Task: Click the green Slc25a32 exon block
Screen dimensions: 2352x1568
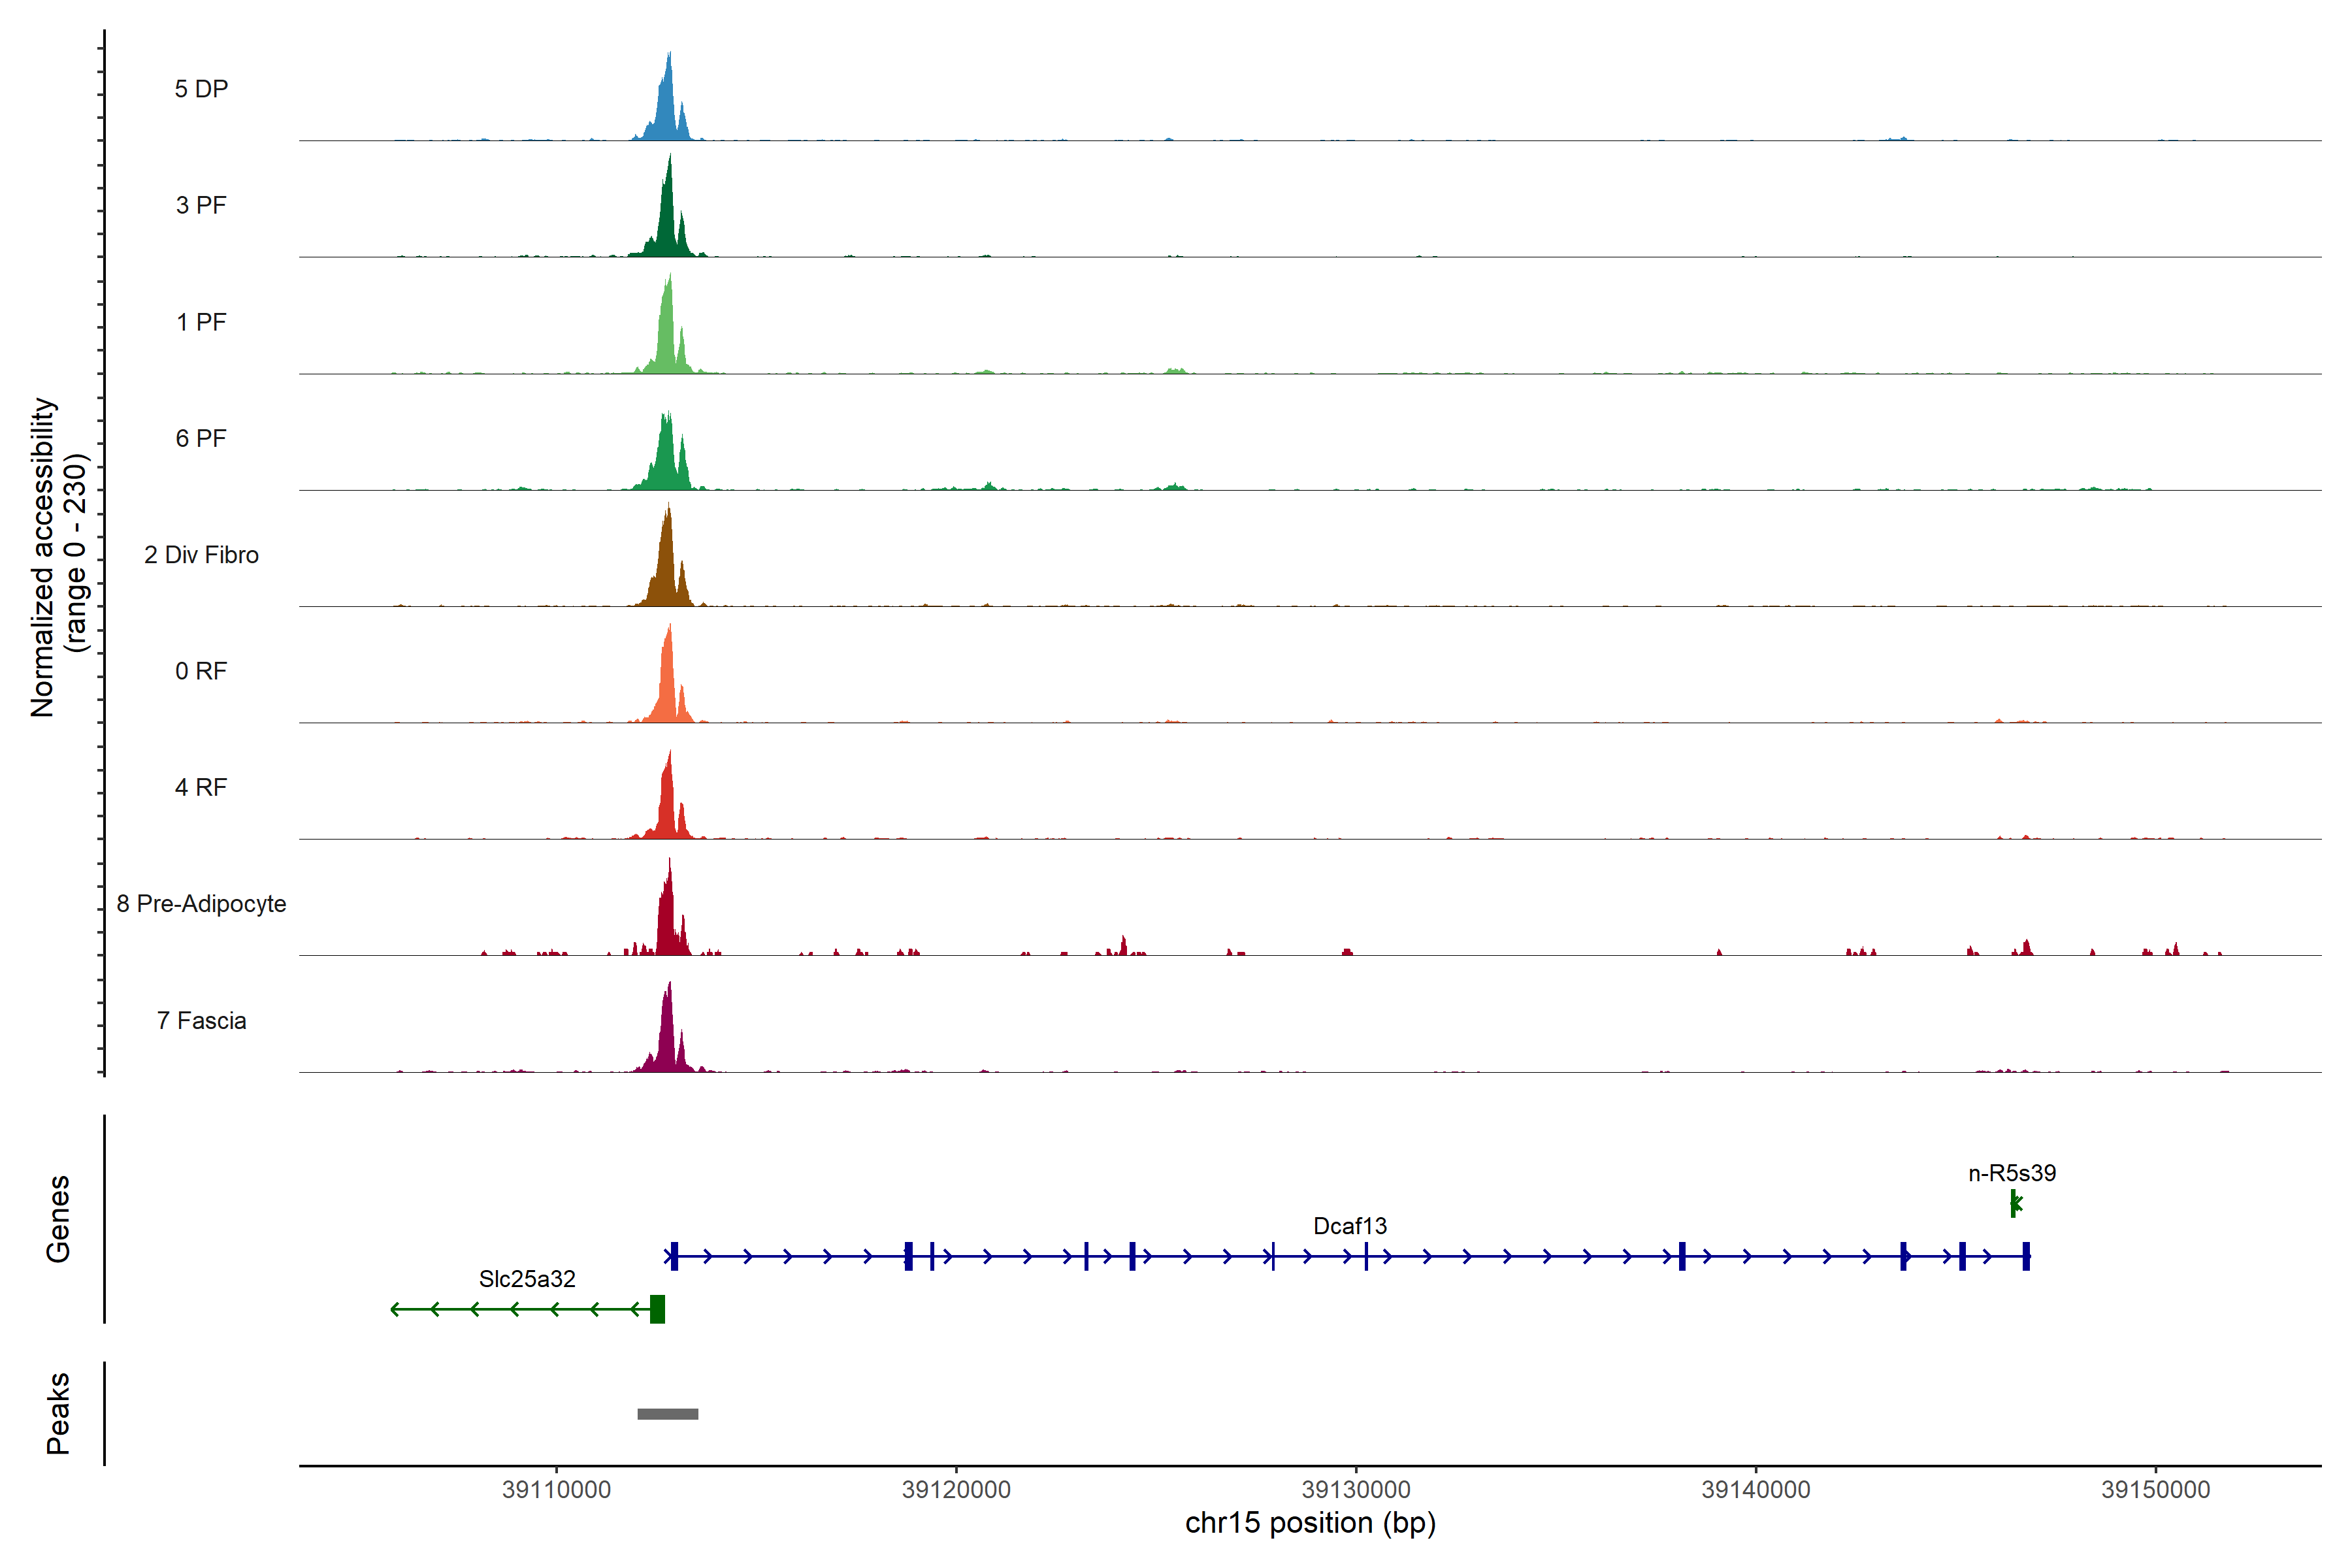Action: pos(657,1308)
